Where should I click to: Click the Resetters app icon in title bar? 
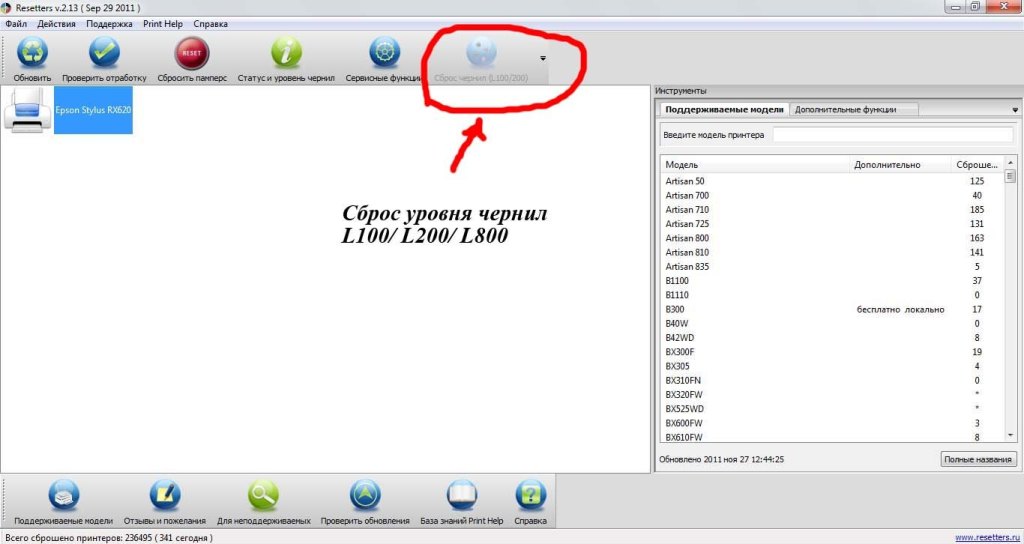[7, 7]
